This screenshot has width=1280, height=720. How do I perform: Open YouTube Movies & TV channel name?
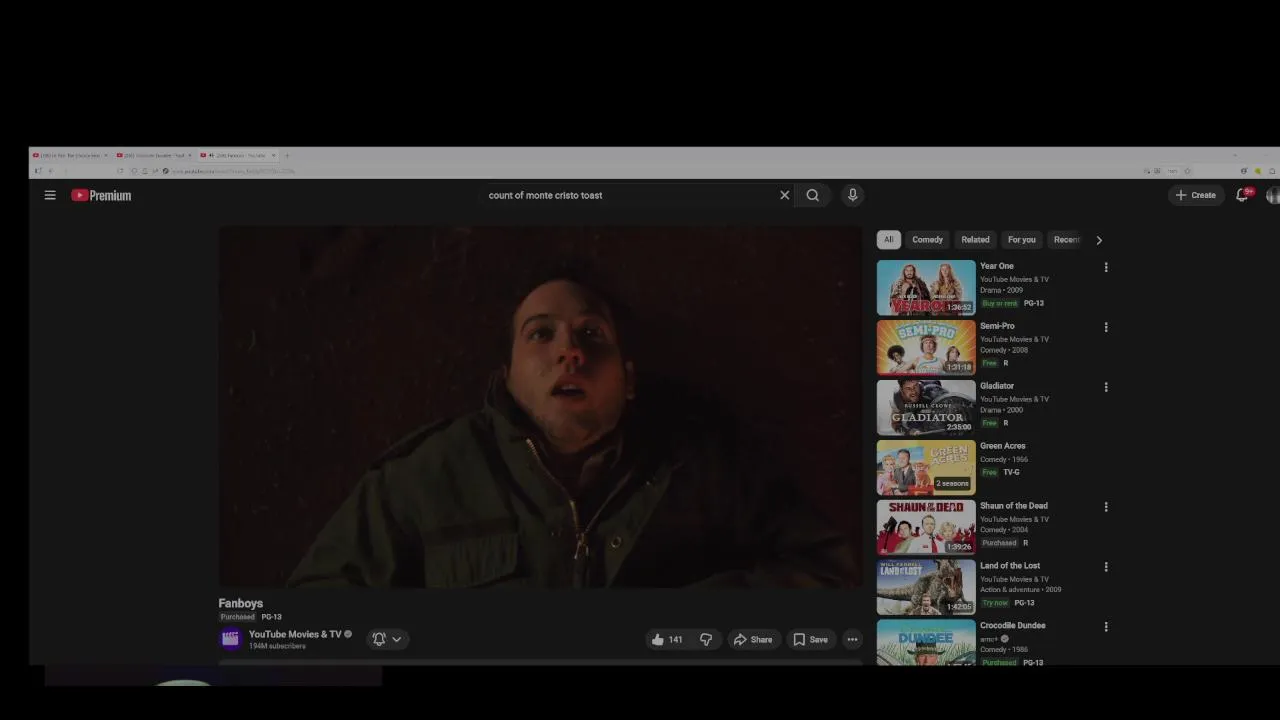295,634
